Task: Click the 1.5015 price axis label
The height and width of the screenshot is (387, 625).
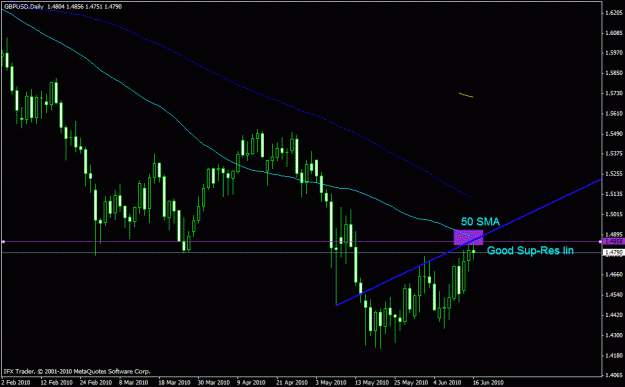Action: [x=614, y=214]
